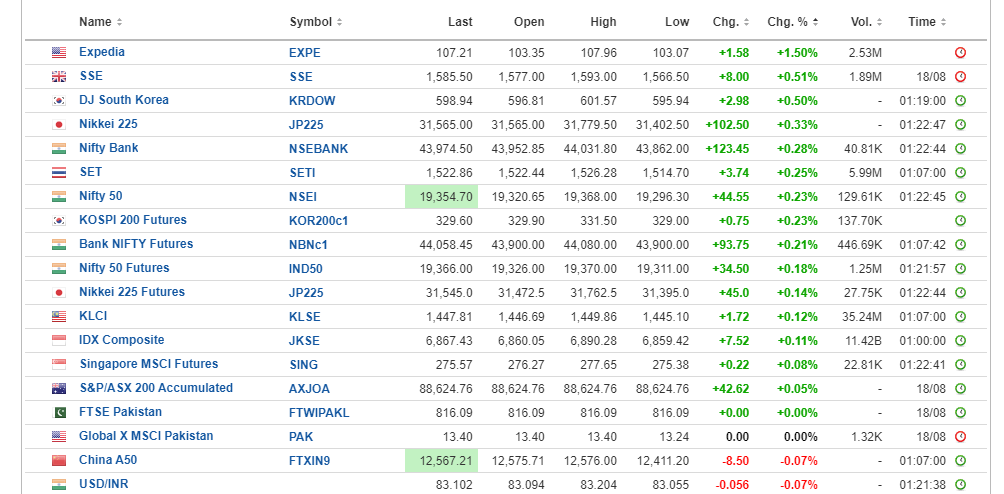Screen dimensions: 1004x494
Task: Click the +1.50% change percent for Expedia
Action: [797, 53]
